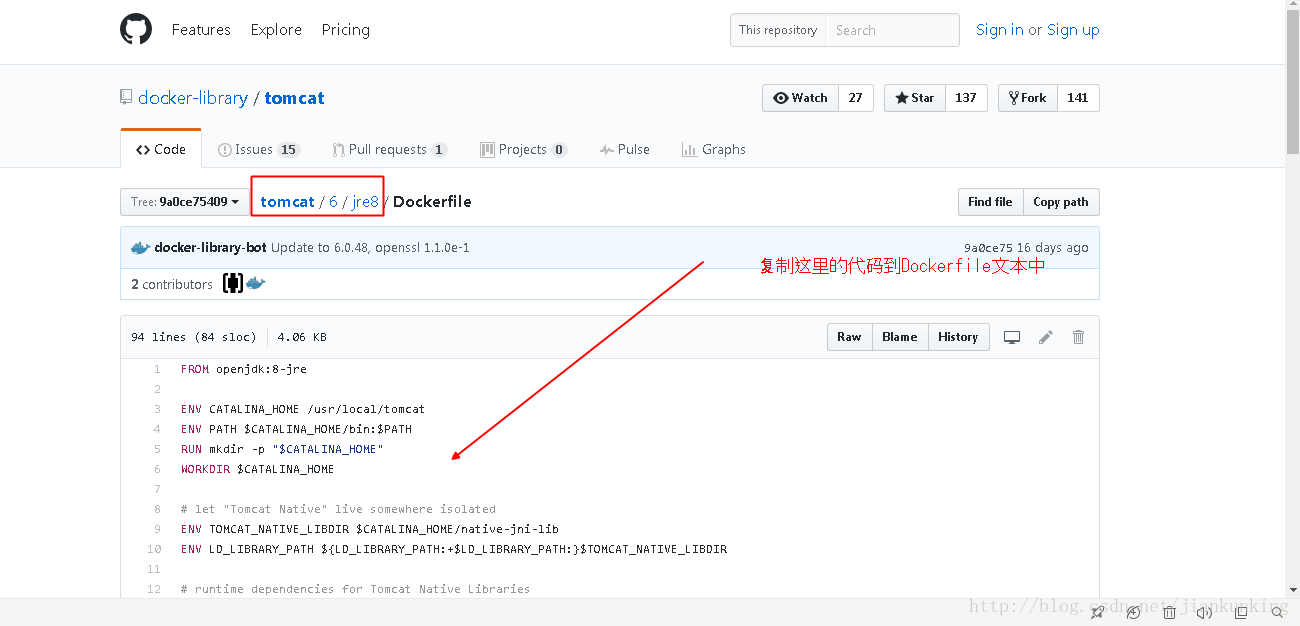
Task: Click the This repository search scope label
Action: point(778,30)
